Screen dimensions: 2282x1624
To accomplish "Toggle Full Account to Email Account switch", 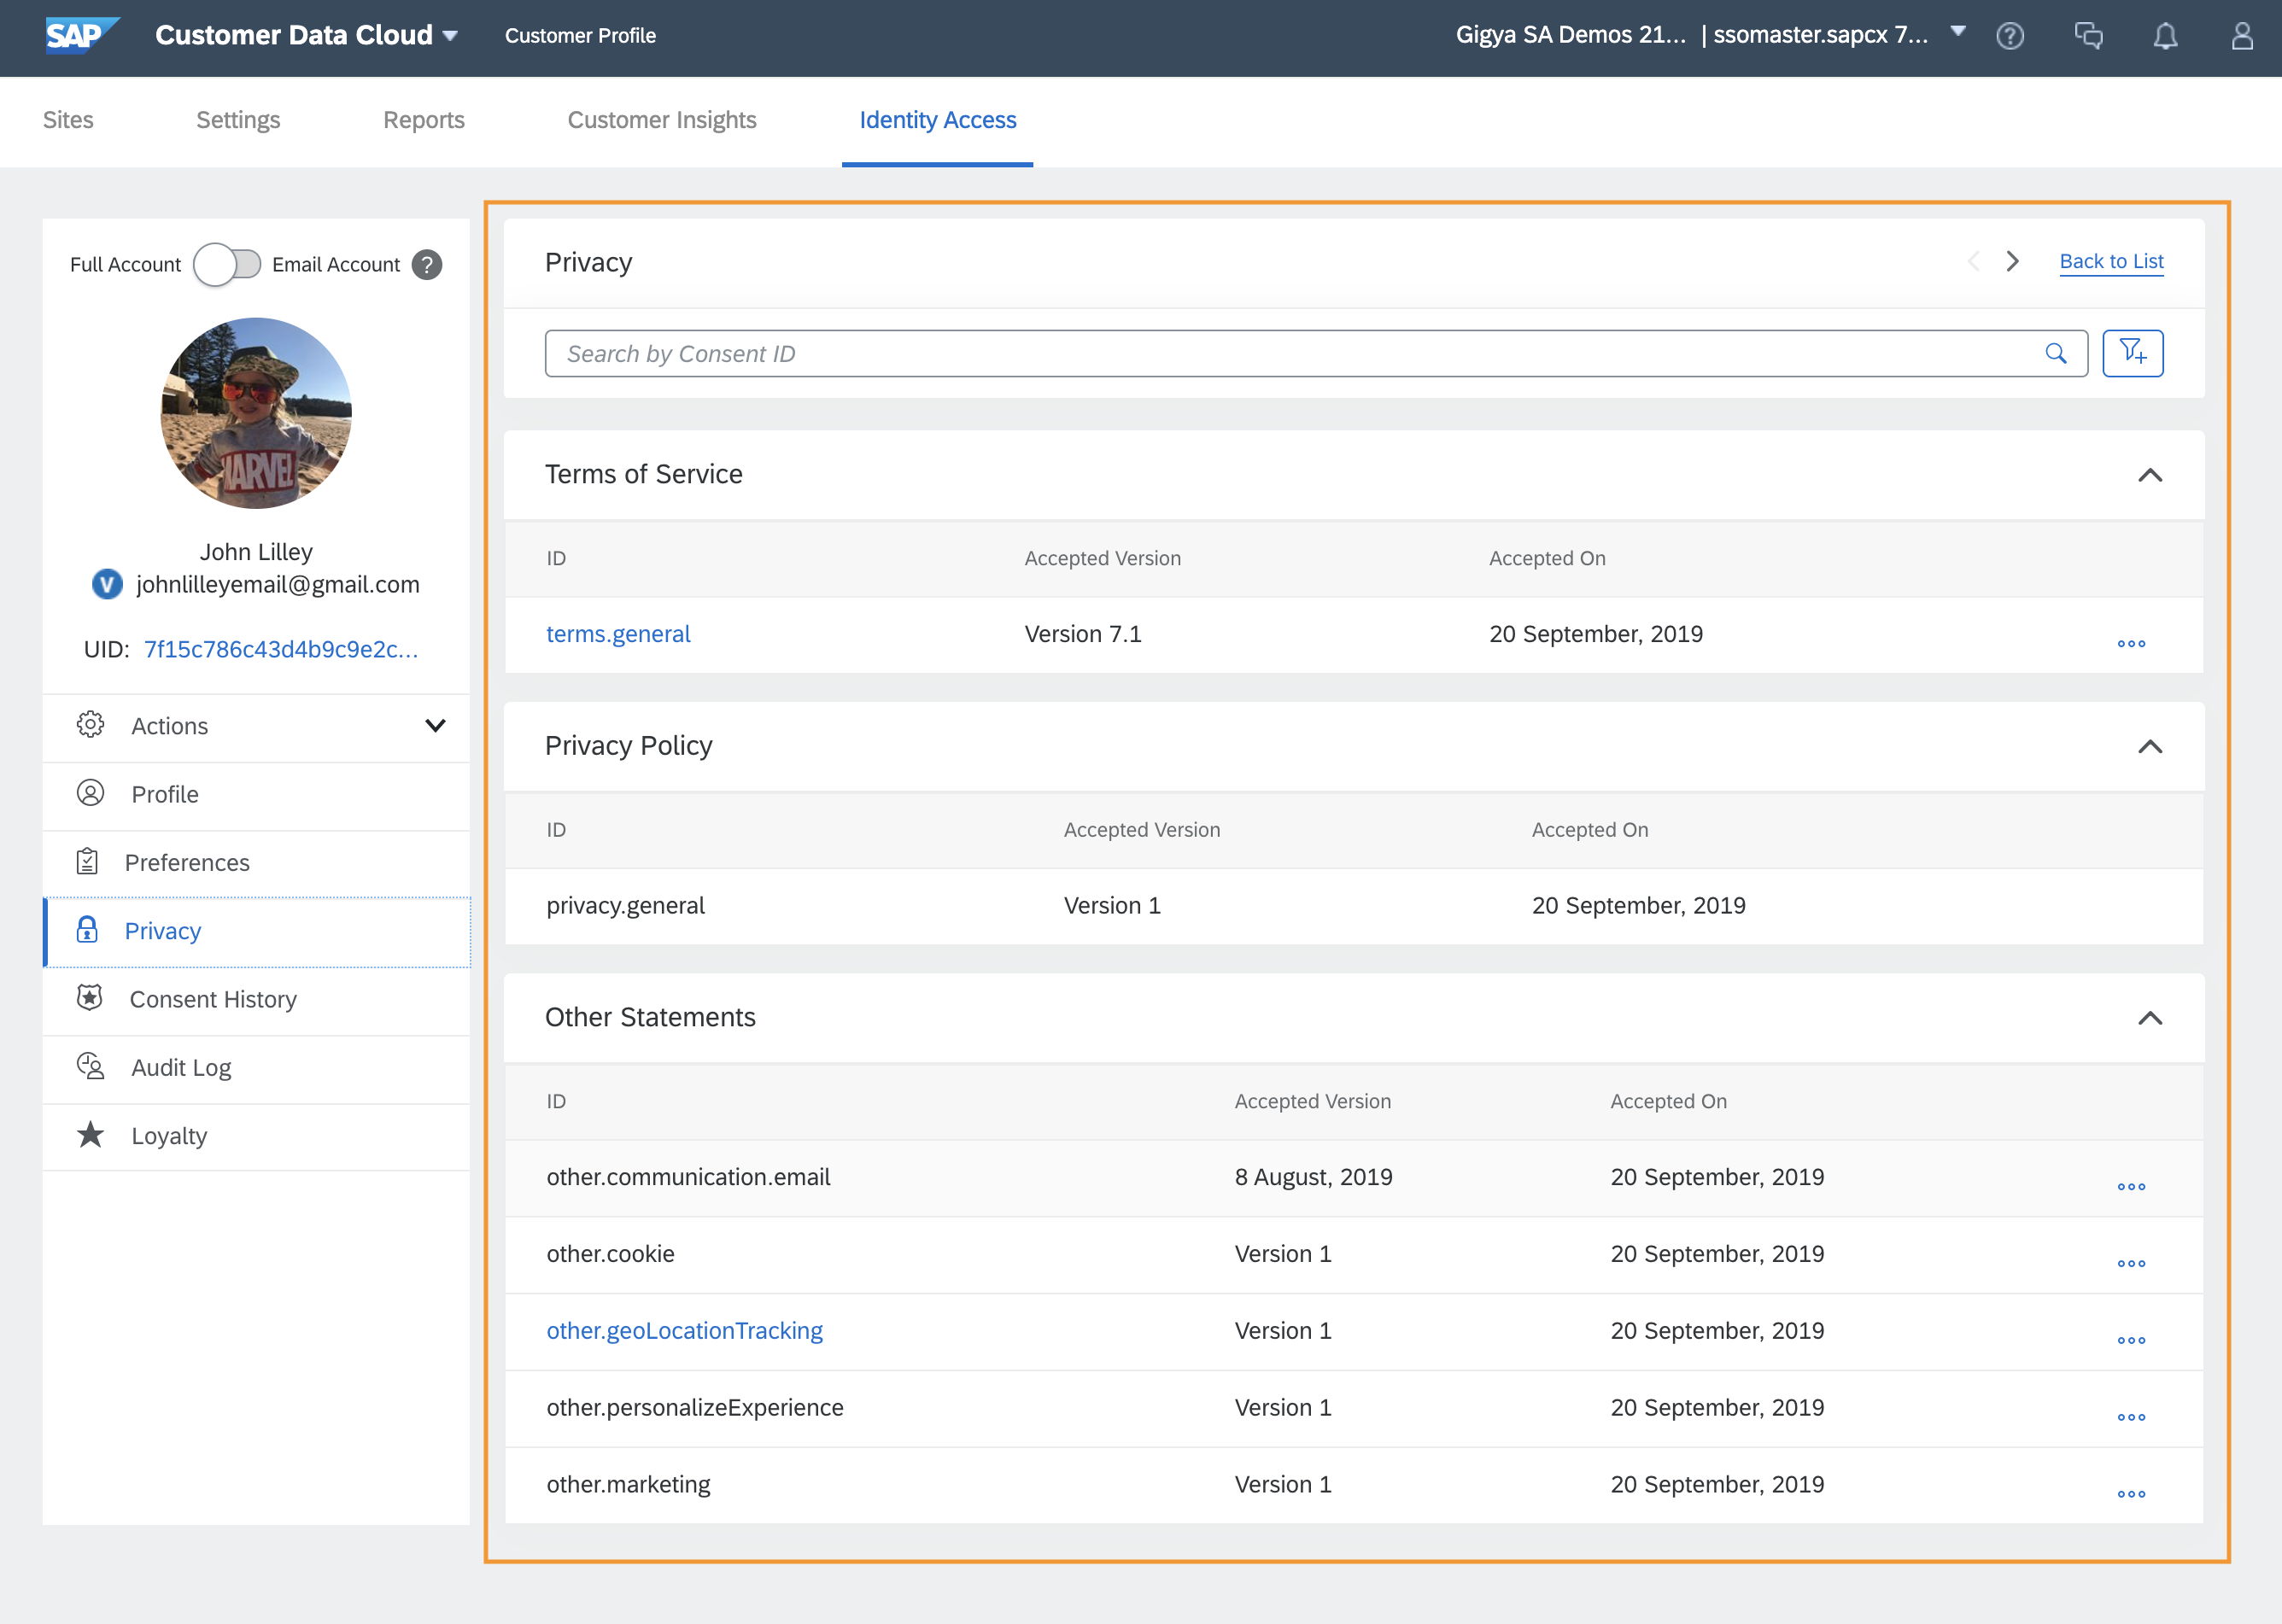I will tap(227, 265).
